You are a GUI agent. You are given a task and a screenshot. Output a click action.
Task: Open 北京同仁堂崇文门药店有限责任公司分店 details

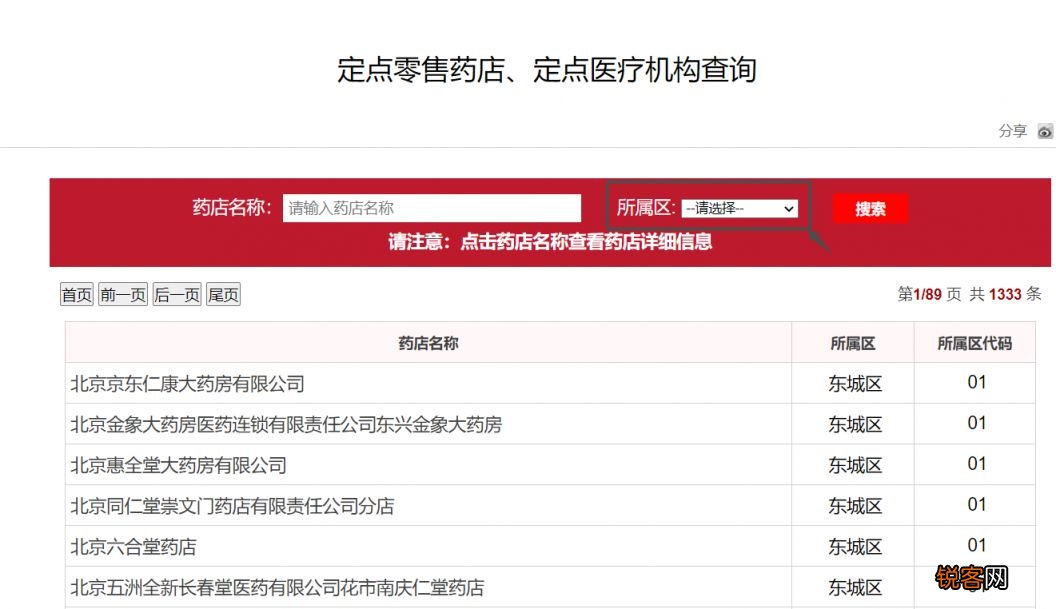pyautogui.click(x=232, y=506)
